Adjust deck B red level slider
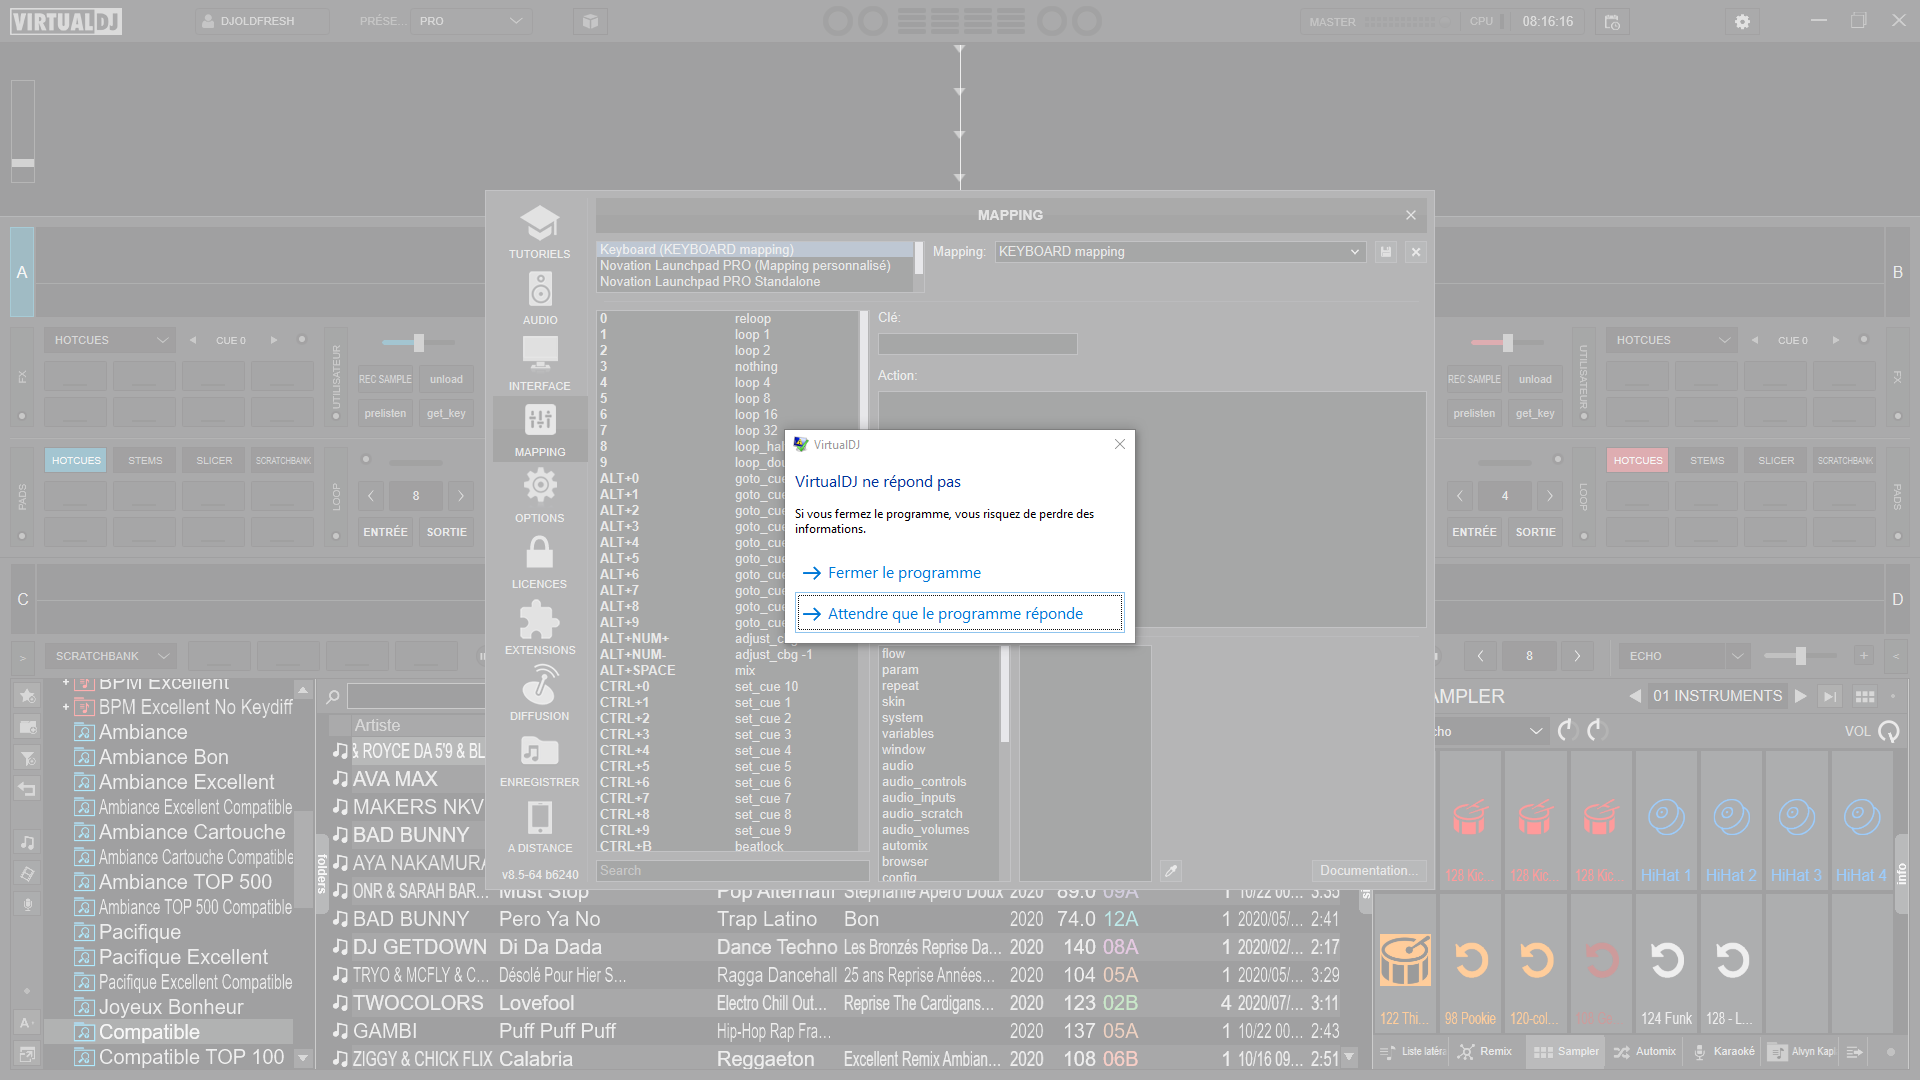 pyautogui.click(x=1506, y=343)
